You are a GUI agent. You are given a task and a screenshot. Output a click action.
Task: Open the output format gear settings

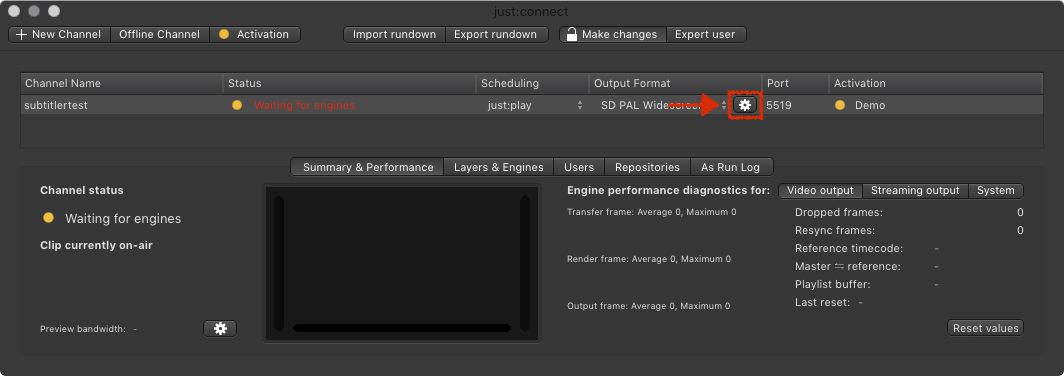(745, 105)
